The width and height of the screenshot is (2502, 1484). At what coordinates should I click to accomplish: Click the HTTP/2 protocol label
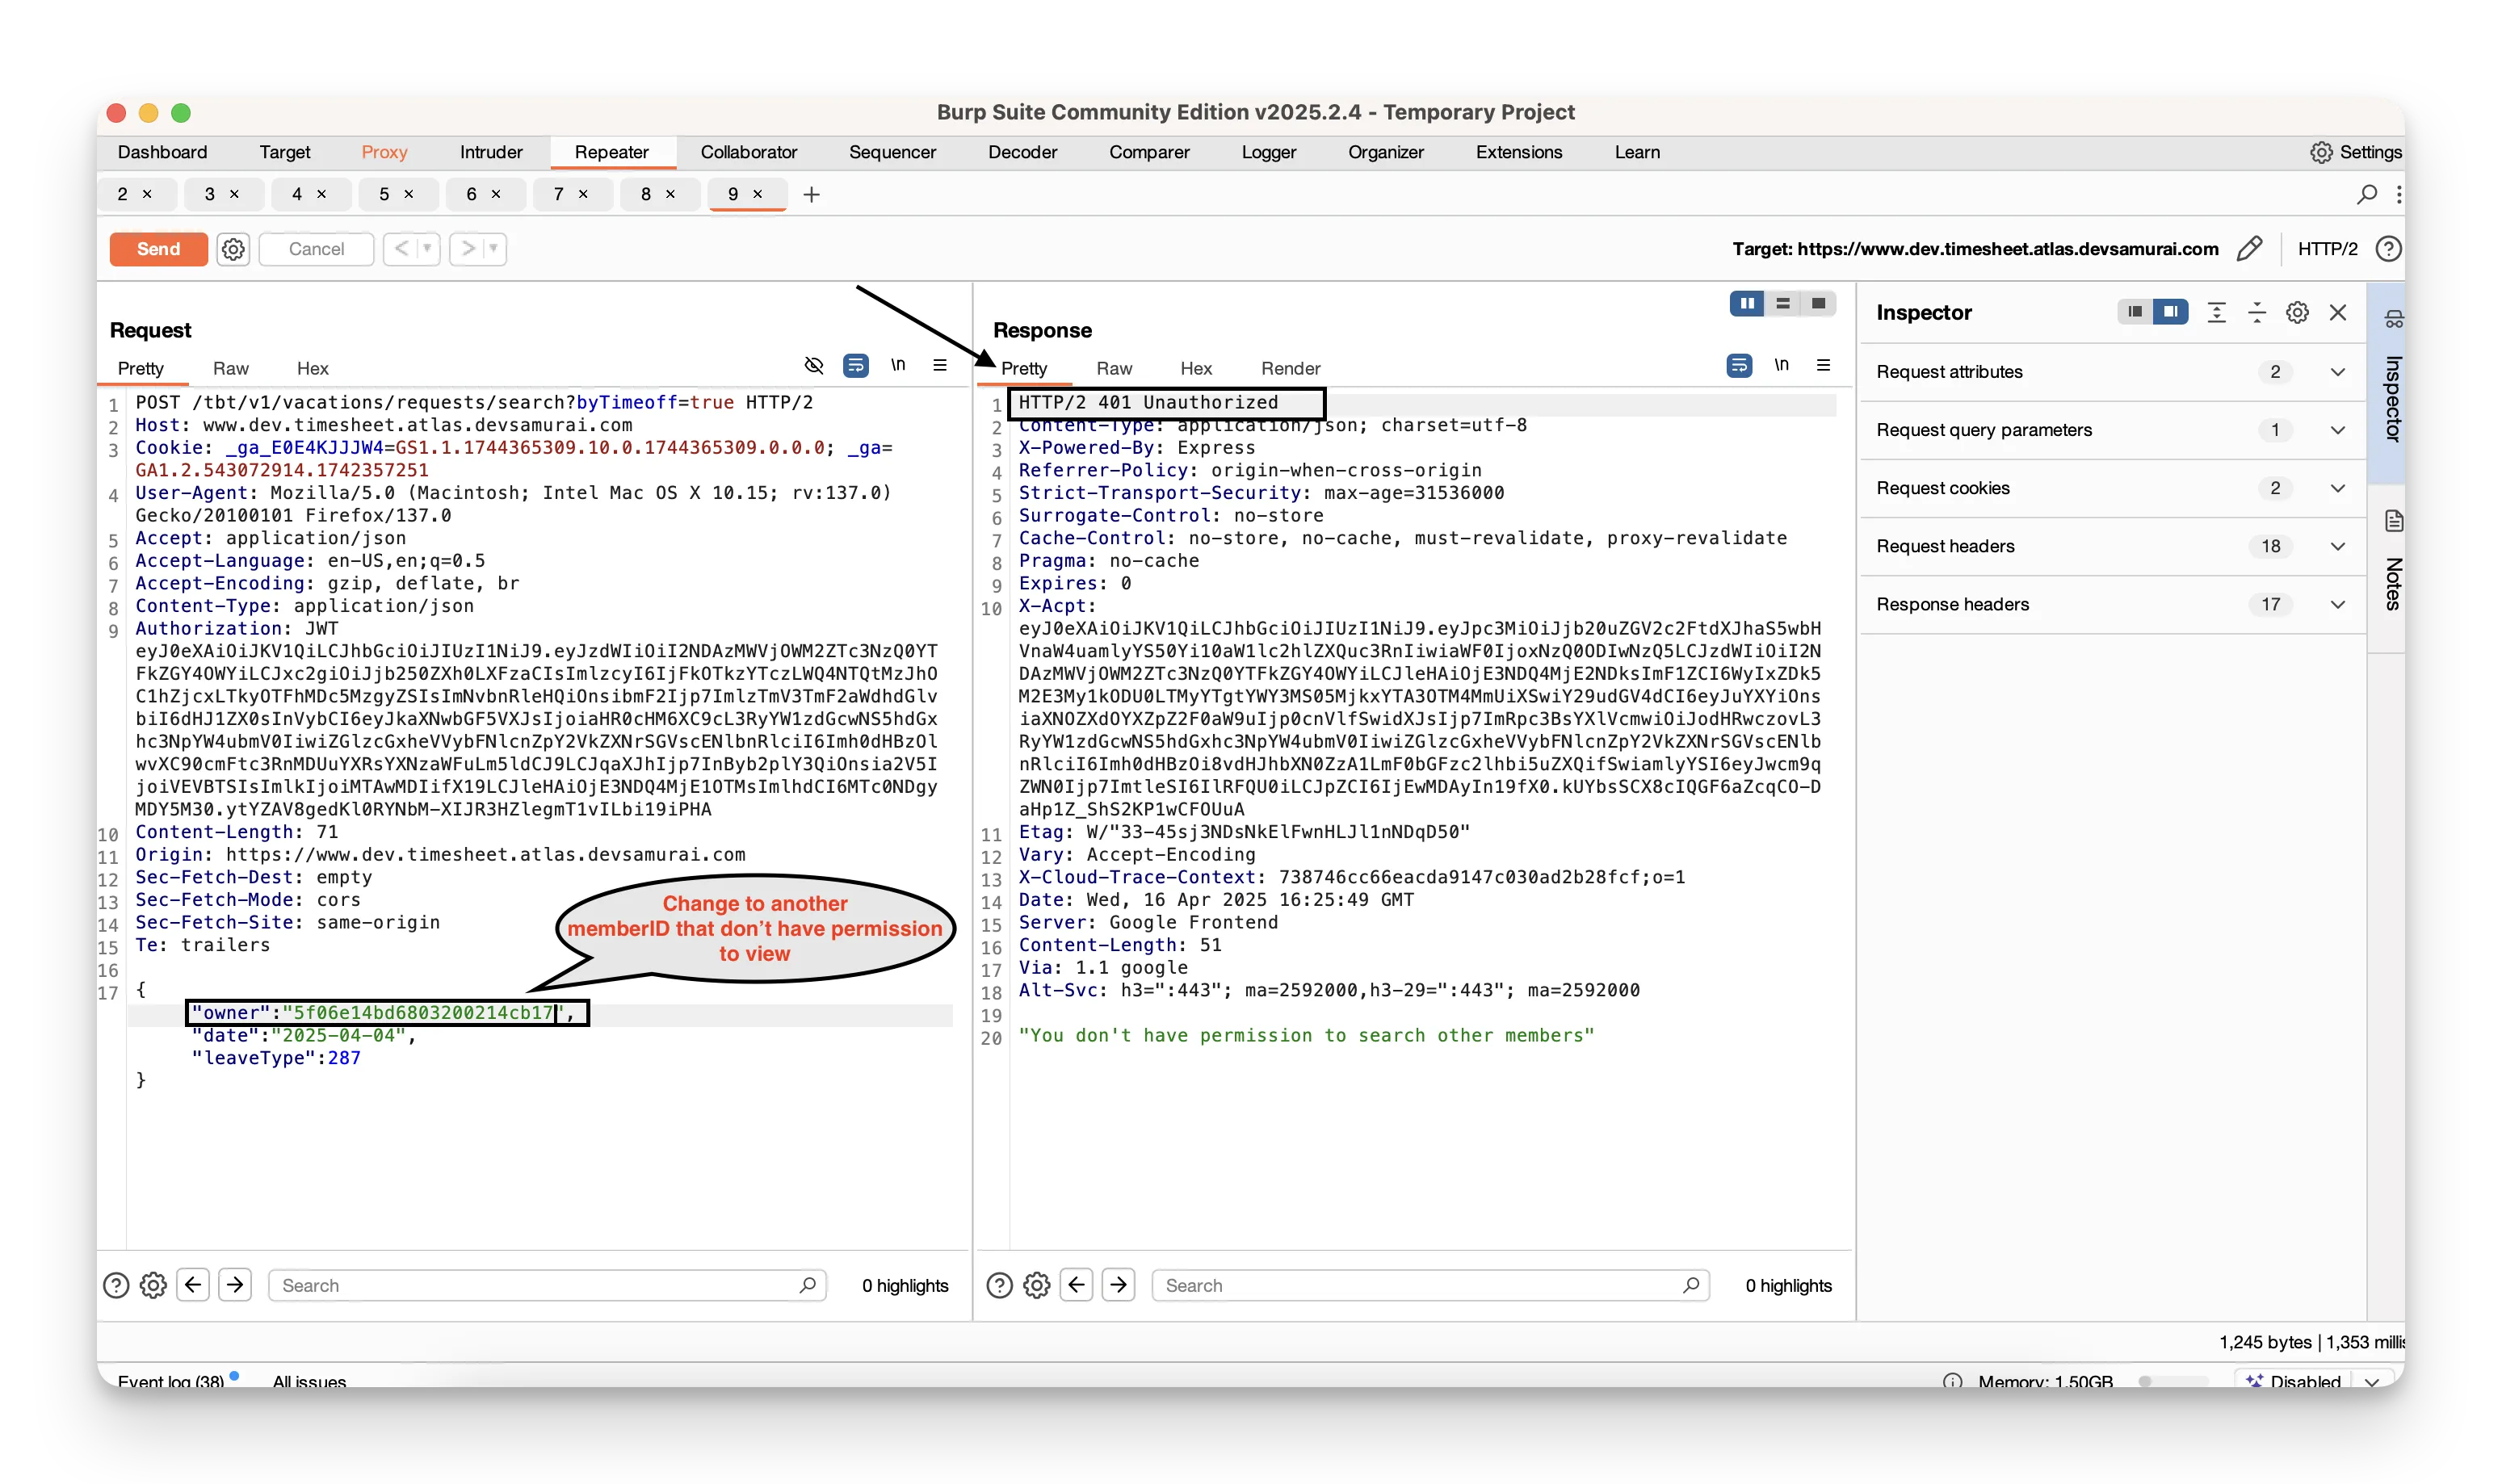coord(2327,249)
